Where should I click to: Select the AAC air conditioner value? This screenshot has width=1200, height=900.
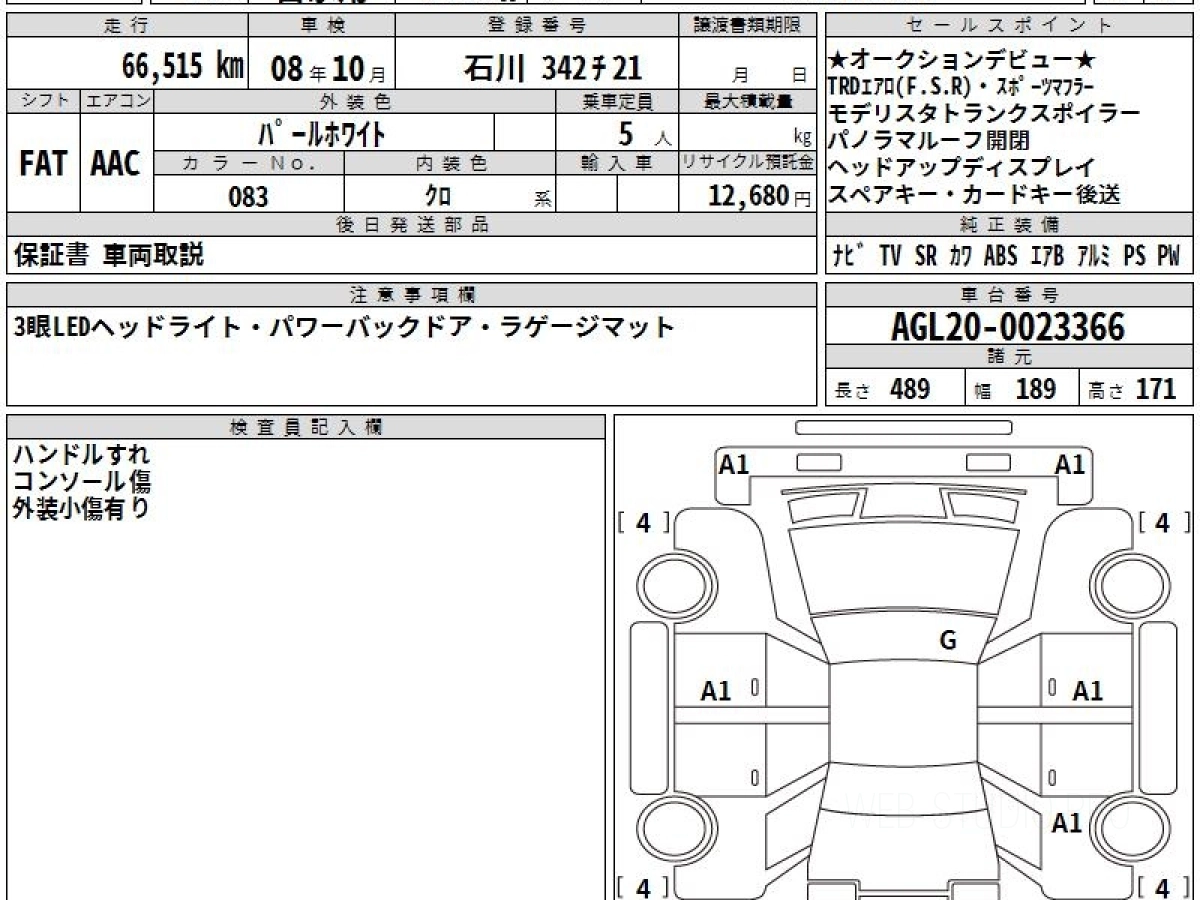pos(116,163)
